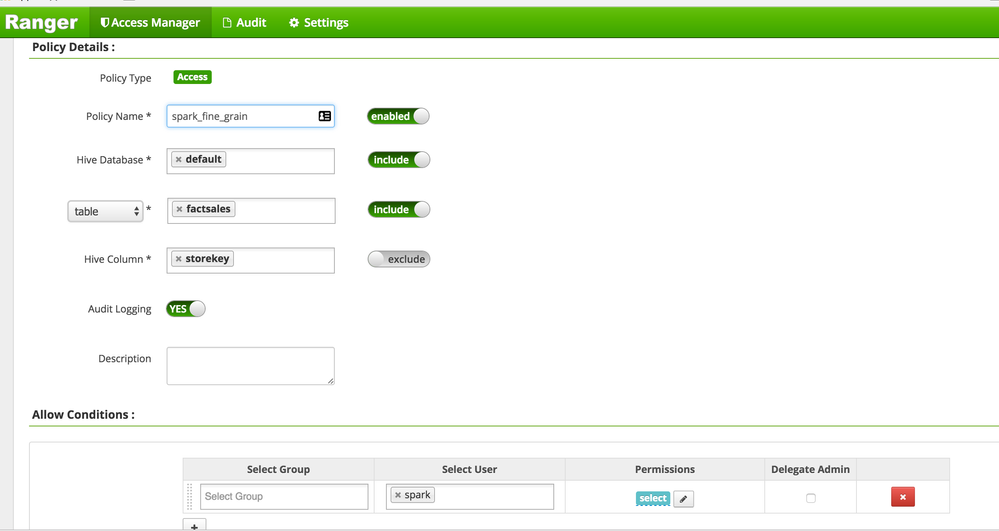Delete allow condition row with red X
The width and height of the screenshot is (999, 531).
tap(903, 497)
